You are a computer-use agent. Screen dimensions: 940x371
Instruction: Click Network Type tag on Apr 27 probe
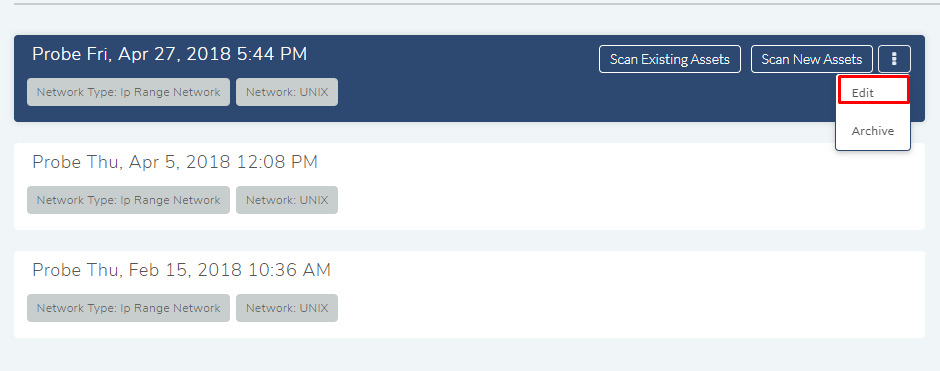(x=128, y=92)
